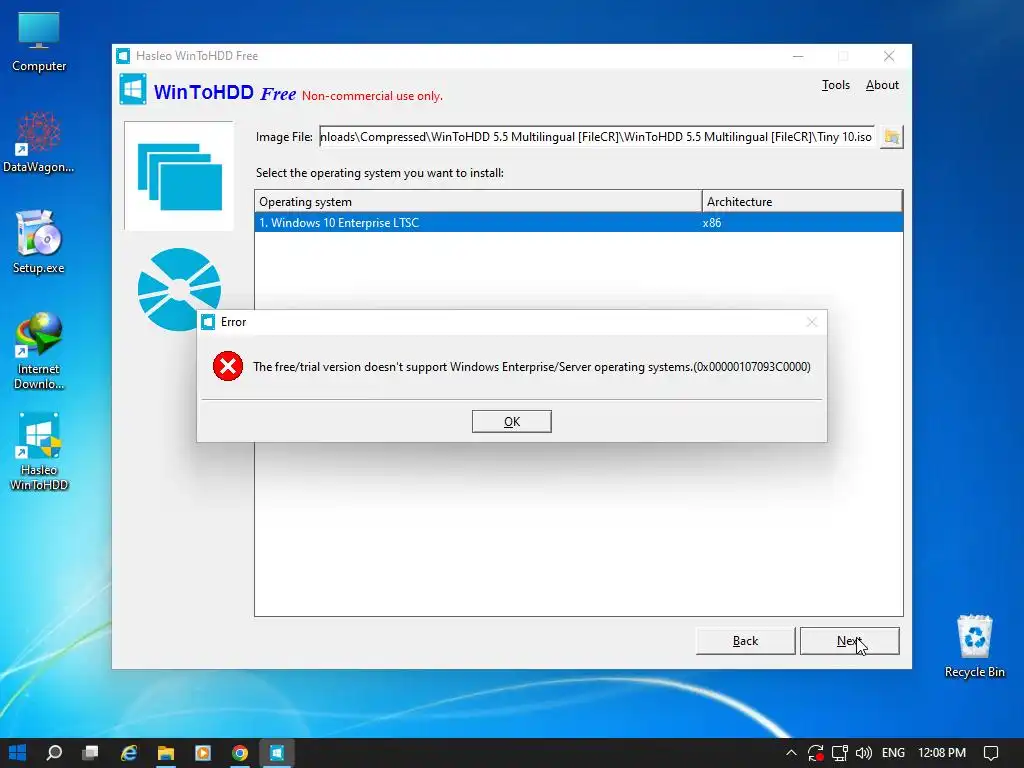Click the sync tray icon with red dot
The width and height of the screenshot is (1024, 768).
816,753
